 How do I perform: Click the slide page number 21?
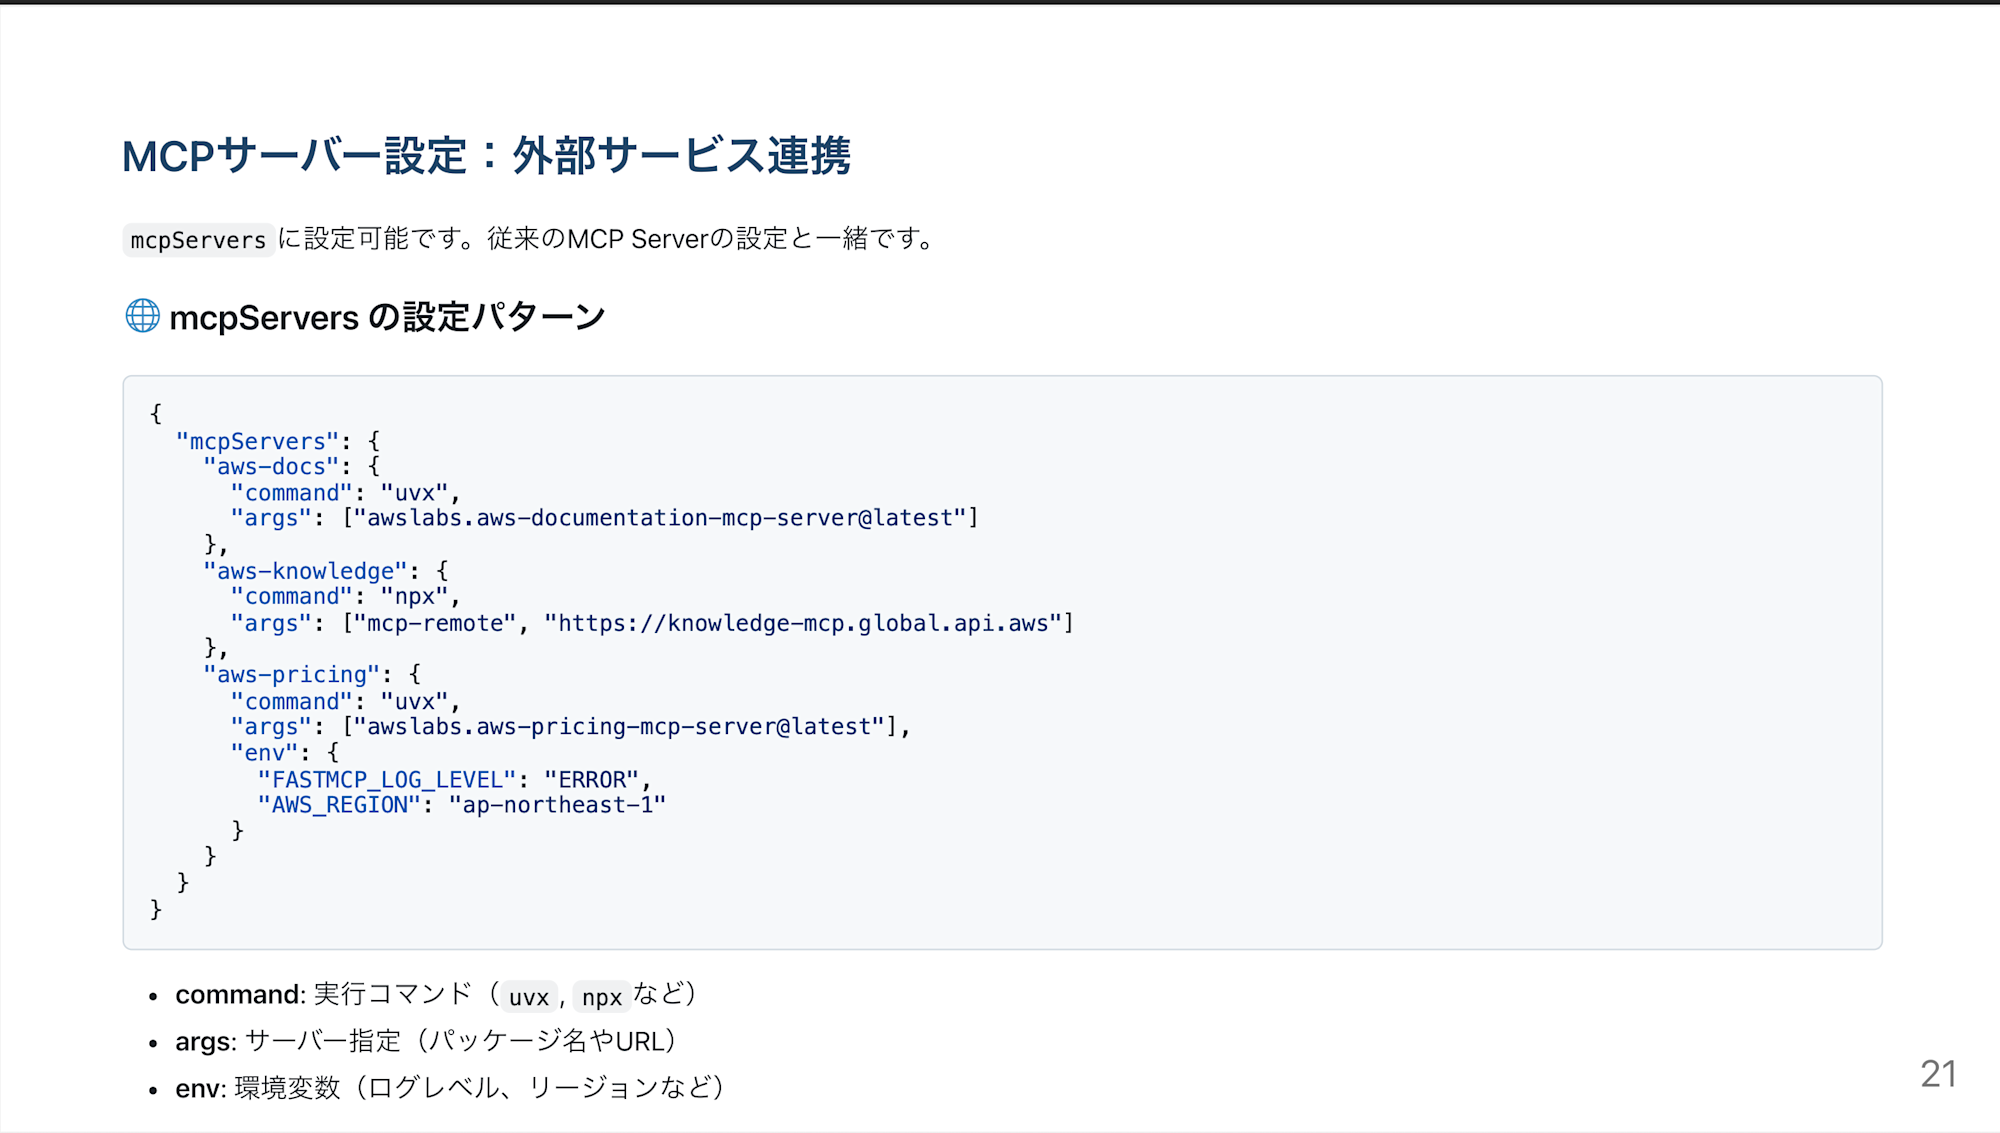click(x=1938, y=1074)
